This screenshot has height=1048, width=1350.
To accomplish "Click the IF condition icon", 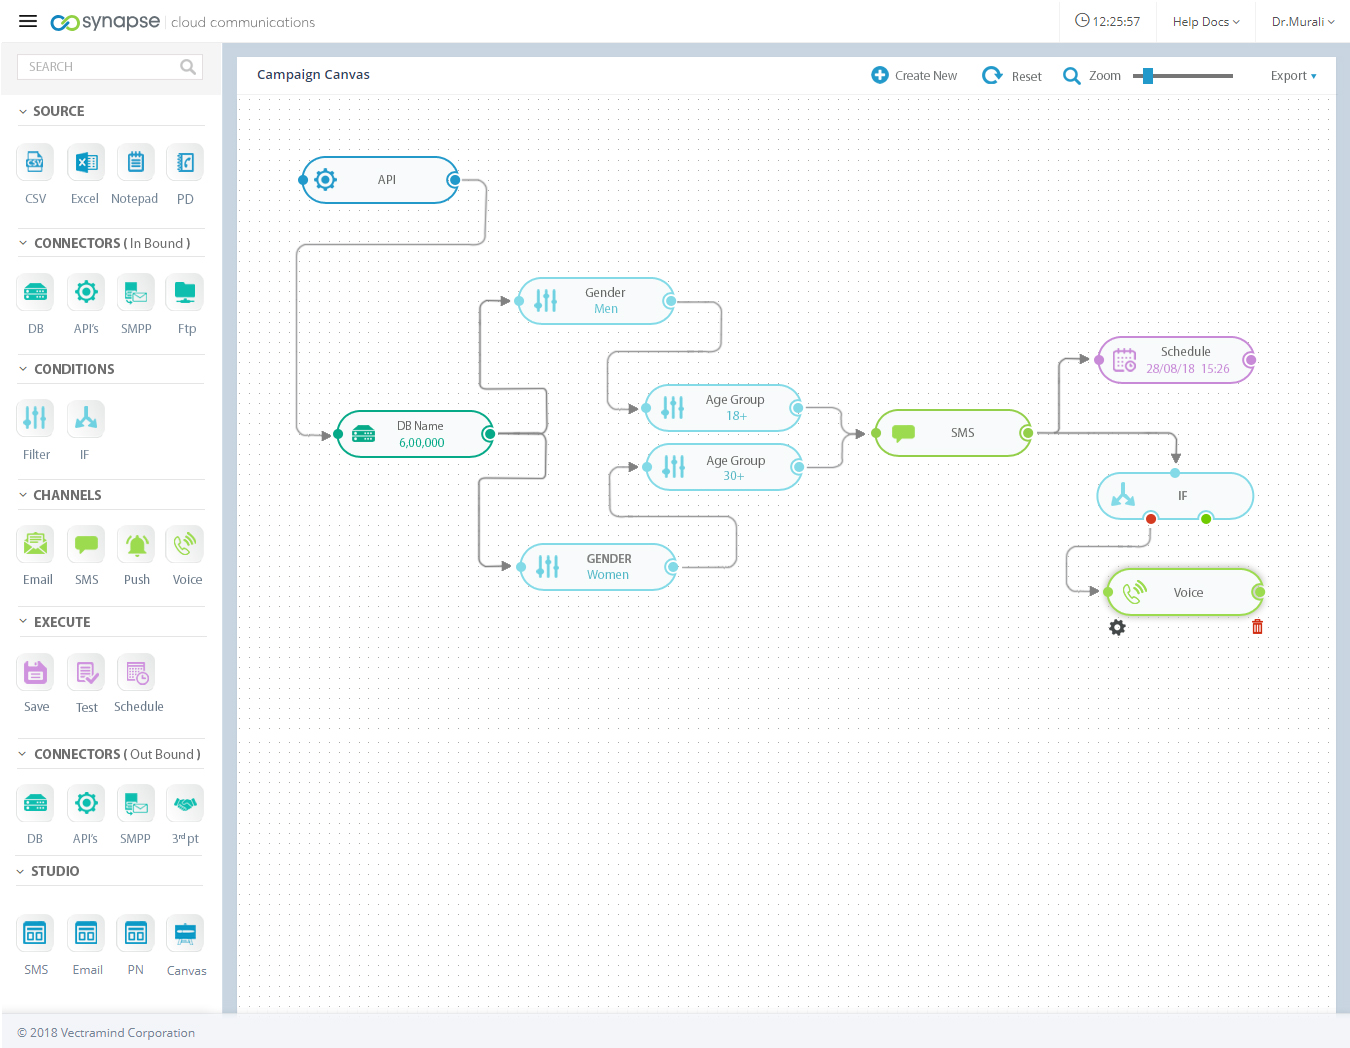I will click(86, 418).
